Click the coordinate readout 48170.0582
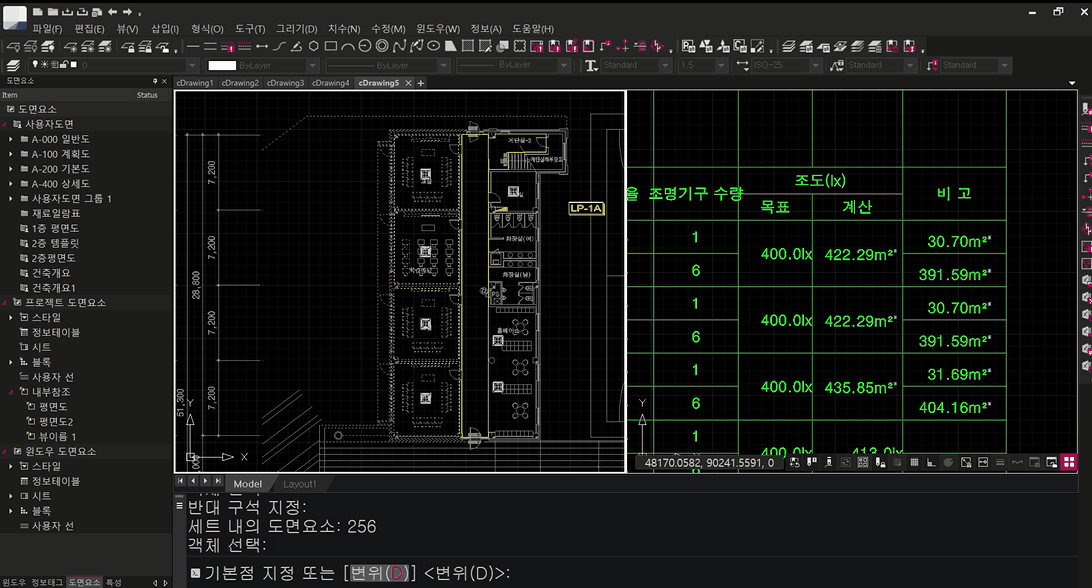 coord(708,463)
